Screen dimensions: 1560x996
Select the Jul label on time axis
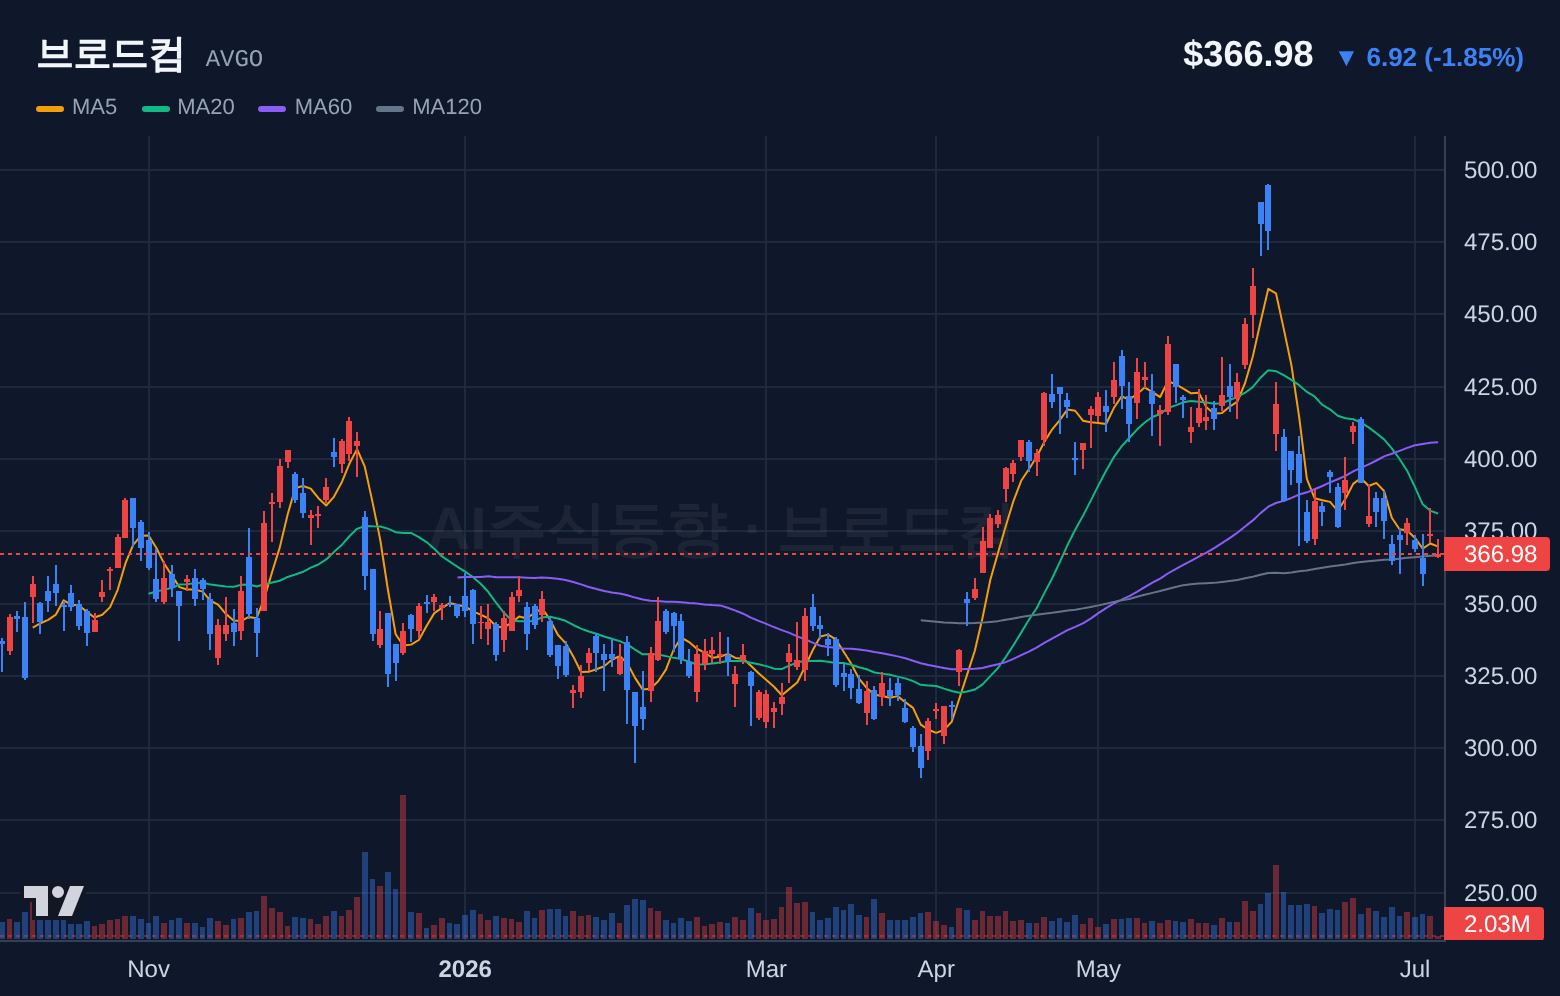pos(1415,969)
